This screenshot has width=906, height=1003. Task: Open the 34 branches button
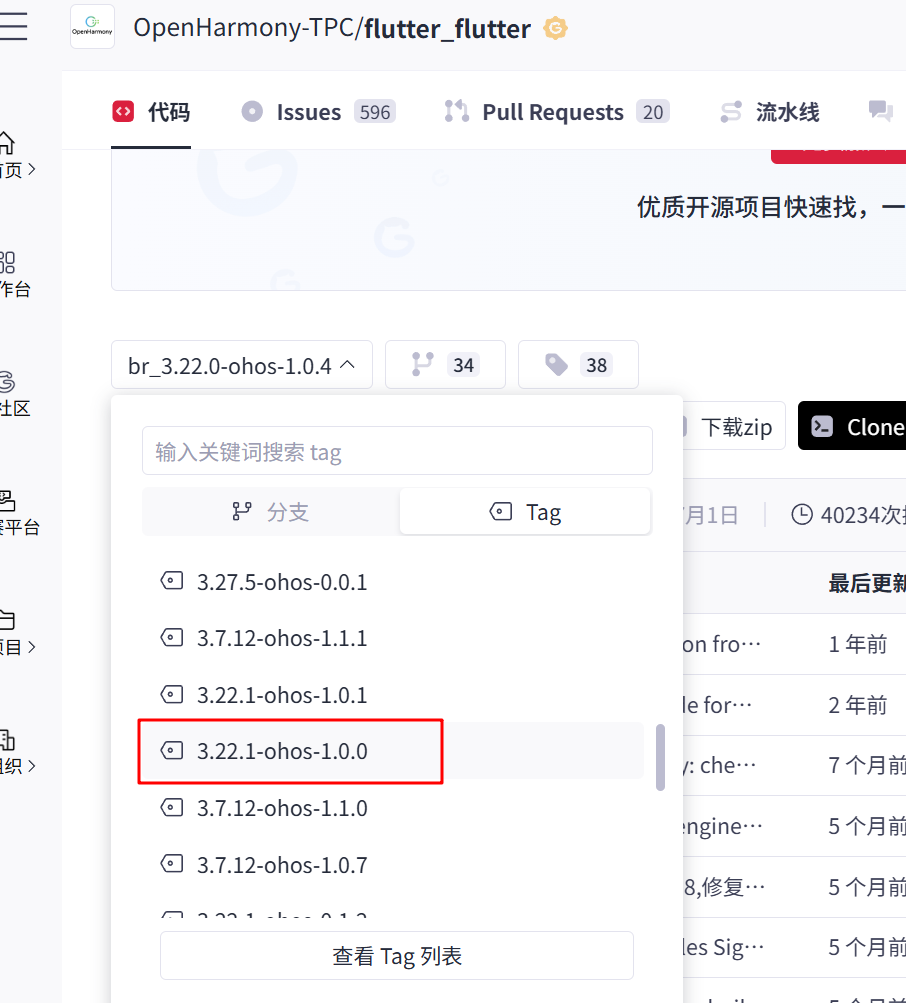click(445, 365)
